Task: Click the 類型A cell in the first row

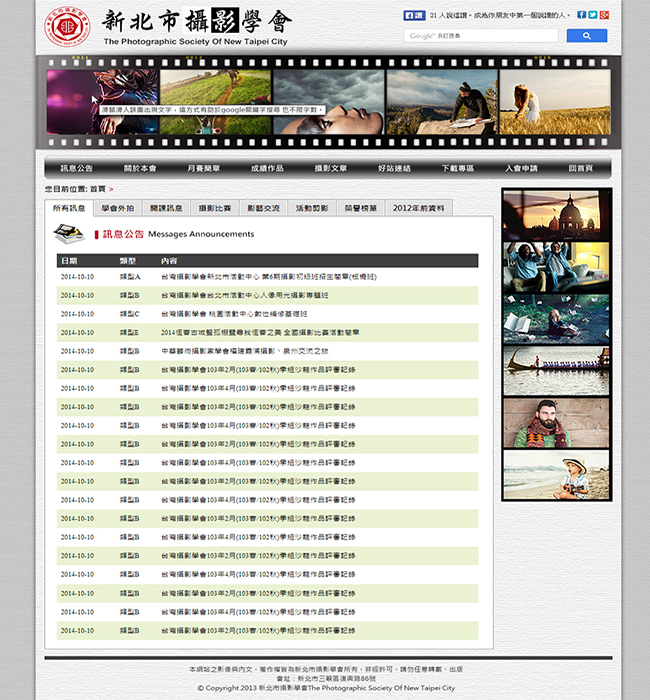Action: tap(130, 277)
